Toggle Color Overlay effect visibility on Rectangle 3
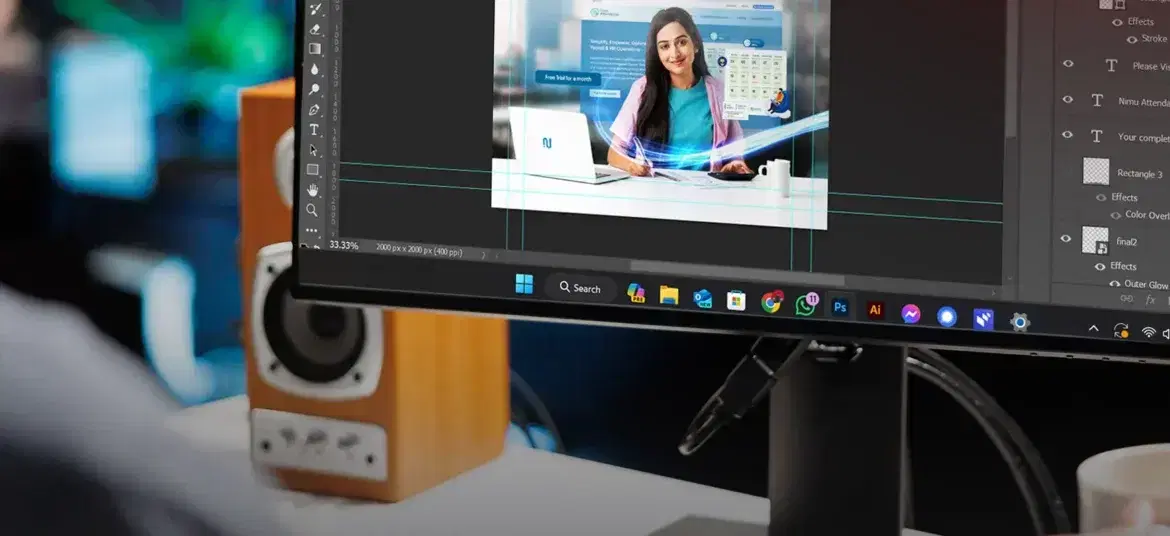1170x536 pixels. 1101,214
